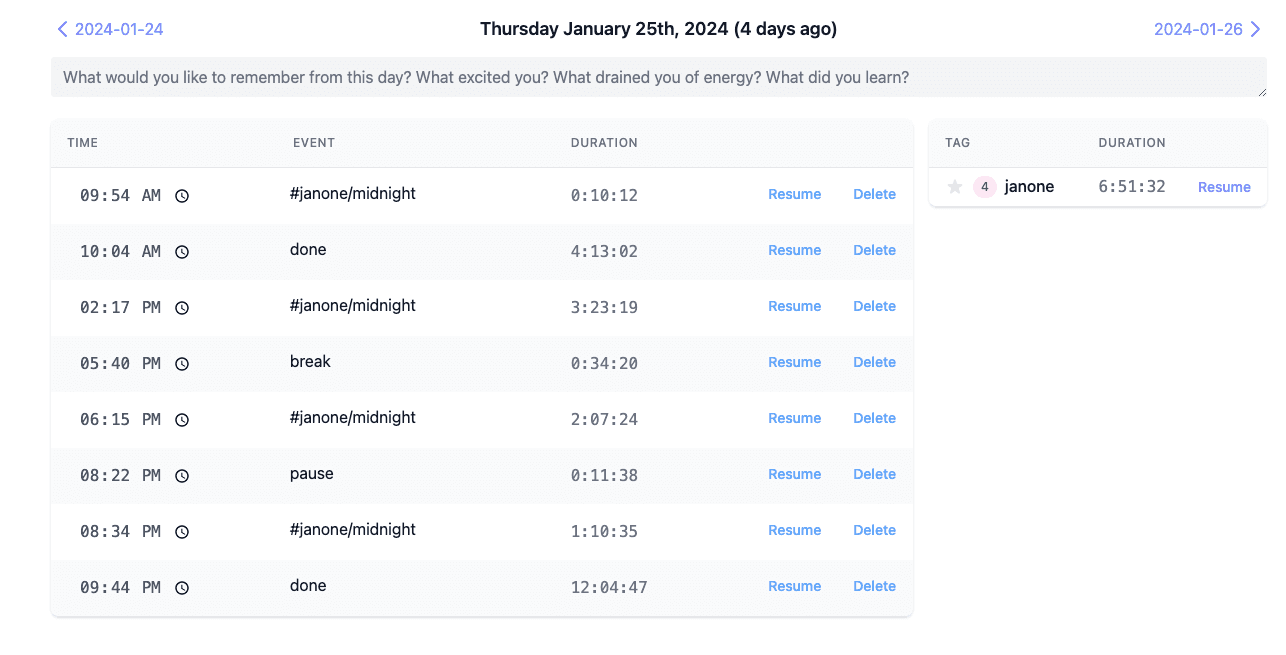The height and width of the screenshot is (655, 1286).
Task: Resume the 08:34 PM #janone/midnight entry
Action: pyautogui.click(x=794, y=530)
